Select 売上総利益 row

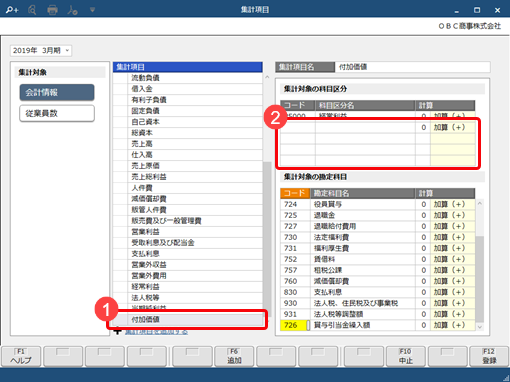click(188, 177)
